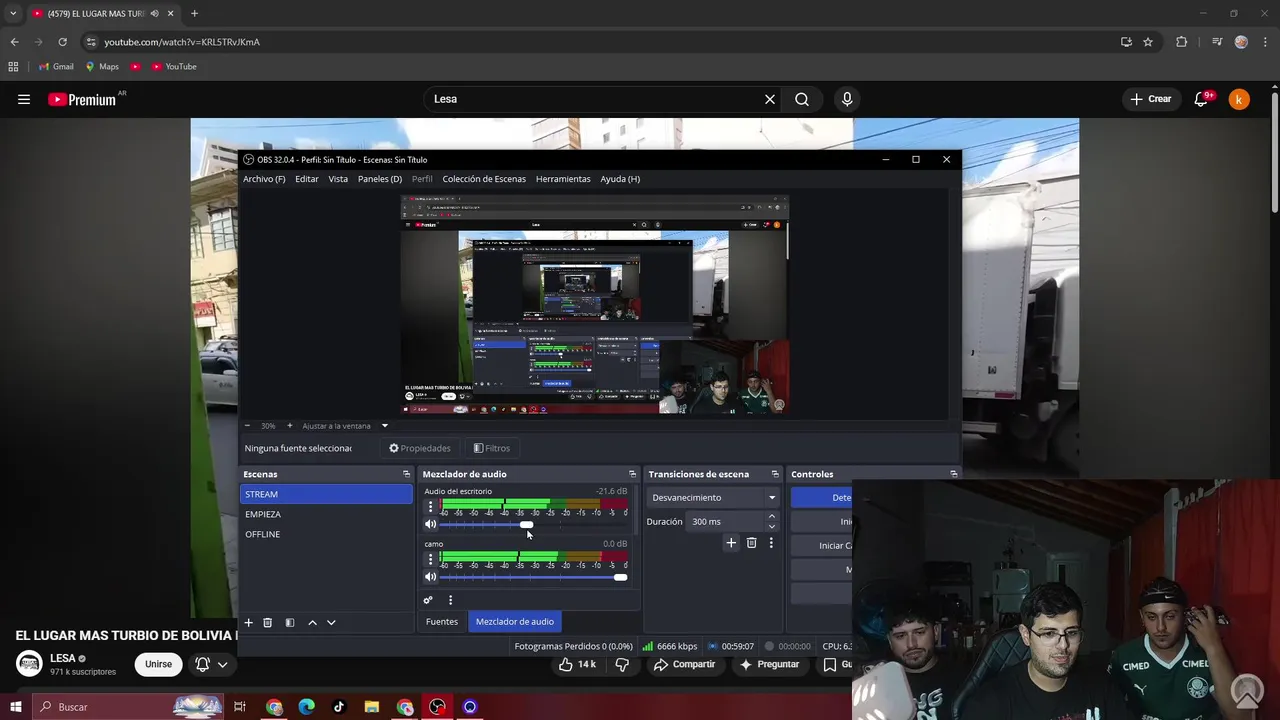Move scene up with the up arrow
Screen dimensions: 1280x720
pos(312,622)
